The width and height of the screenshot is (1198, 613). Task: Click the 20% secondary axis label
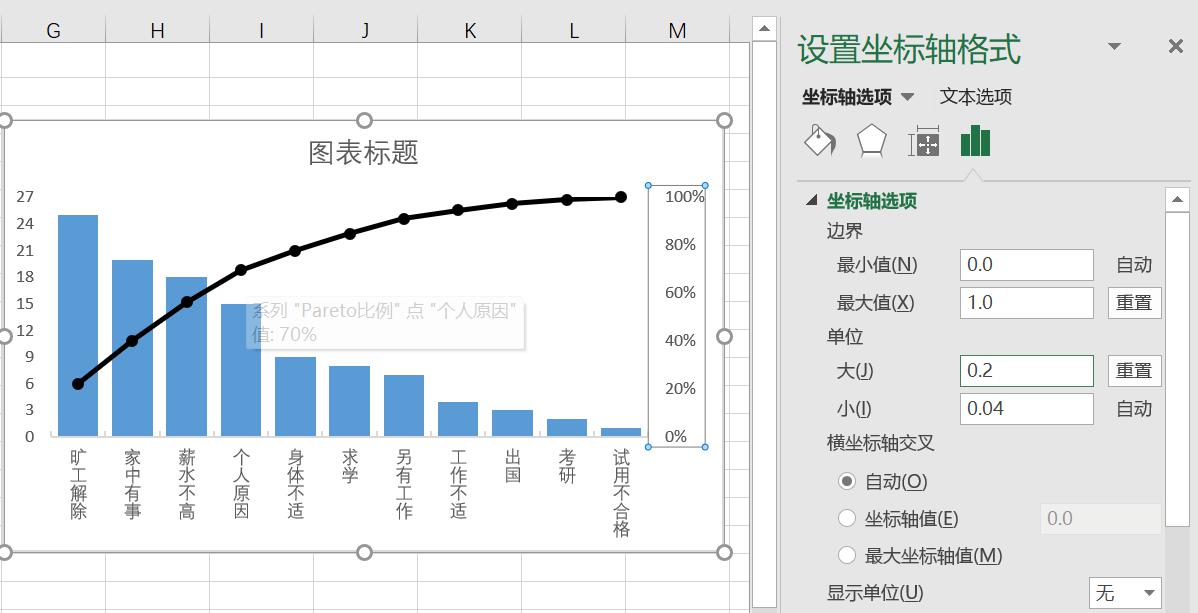pyautogui.click(x=681, y=389)
